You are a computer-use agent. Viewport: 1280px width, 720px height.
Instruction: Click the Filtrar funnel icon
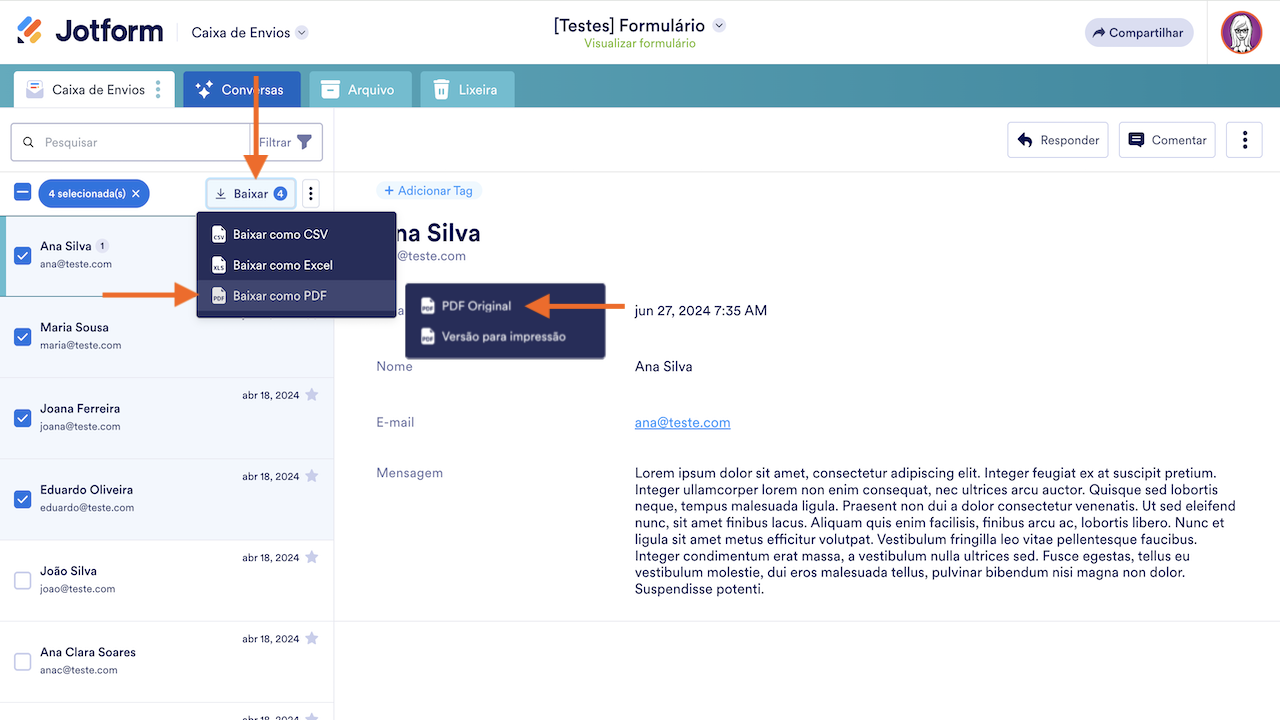pyautogui.click(x=305, y=142)
